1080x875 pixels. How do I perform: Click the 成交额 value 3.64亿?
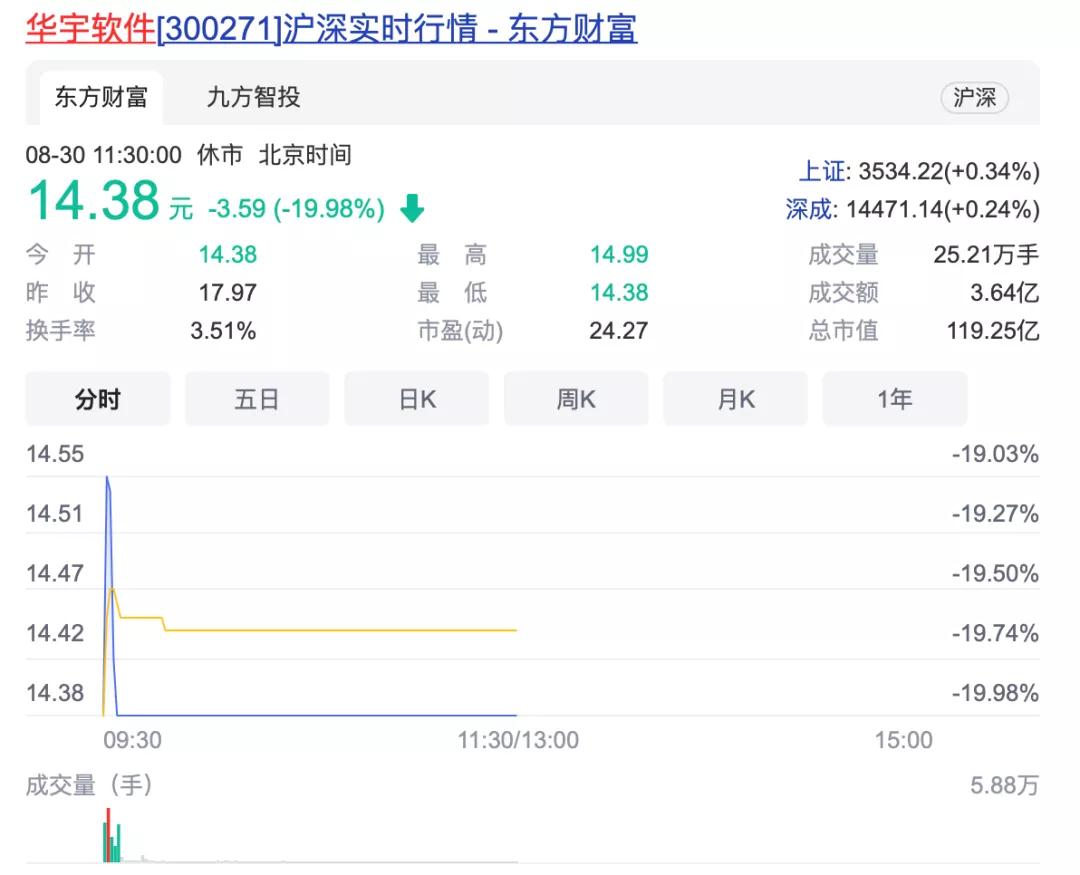pyautogui.click(x=1005, y=292)
